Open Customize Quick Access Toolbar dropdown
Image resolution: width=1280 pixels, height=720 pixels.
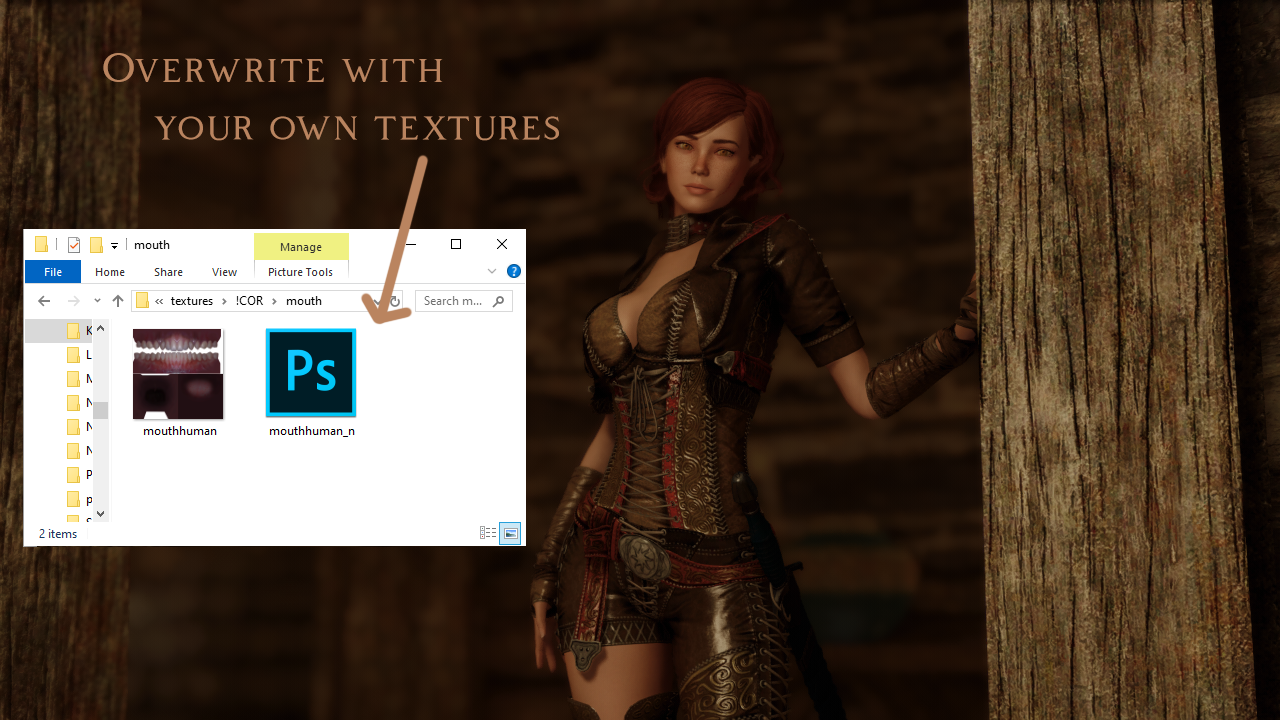pos(115,245)
